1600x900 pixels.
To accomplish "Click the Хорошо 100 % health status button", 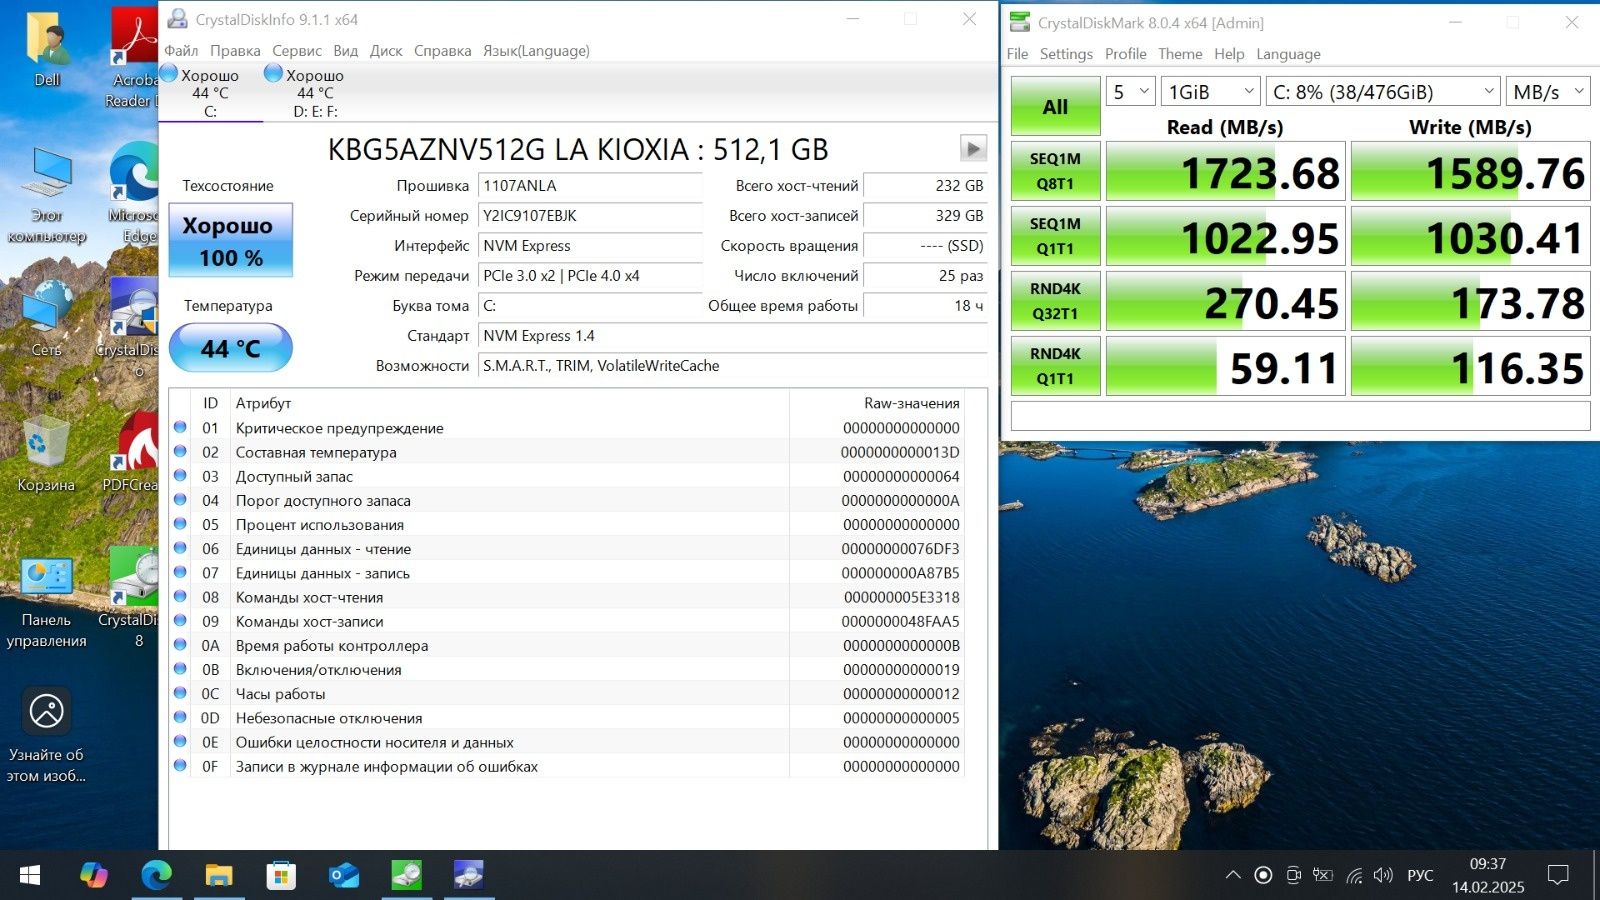I will click(x=231, y=240).
